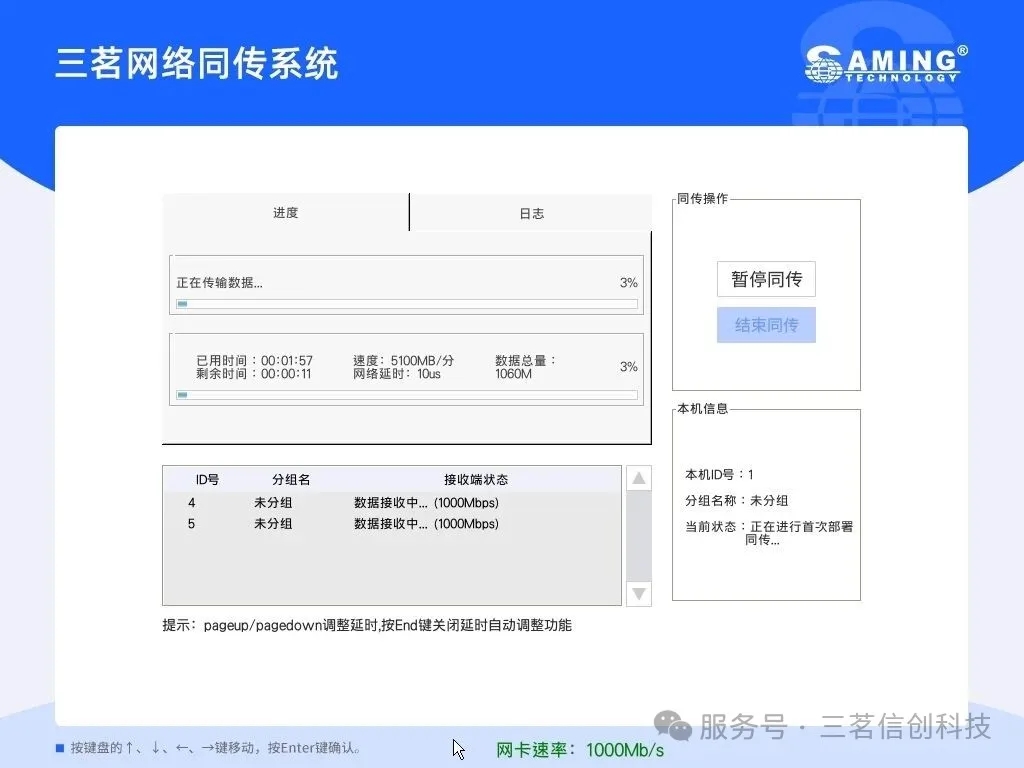Viewport: 1024px width, 768px height.
Task: Click the 结束同传 button
Action: (766, 325)
